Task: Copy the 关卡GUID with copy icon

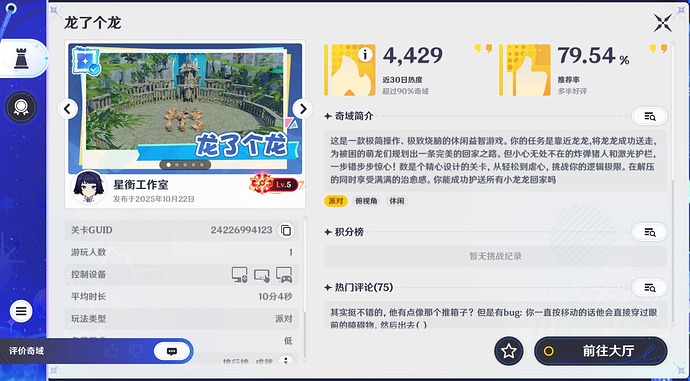Action: click(x=286, y=230)
